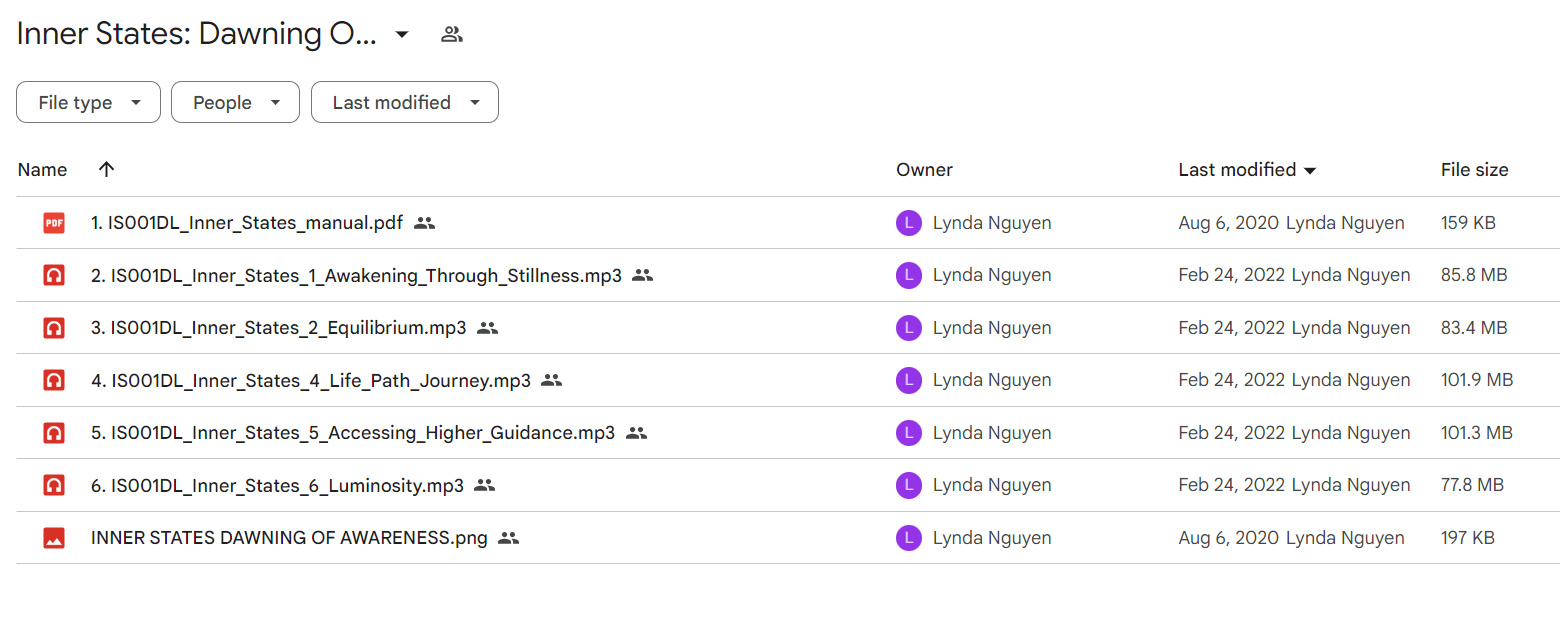Screen dimensions: 1560x628
Task: Click shared icon next to 2_Equilibrium.mp3
Action: pyautogui.click(x=488, y=328)
